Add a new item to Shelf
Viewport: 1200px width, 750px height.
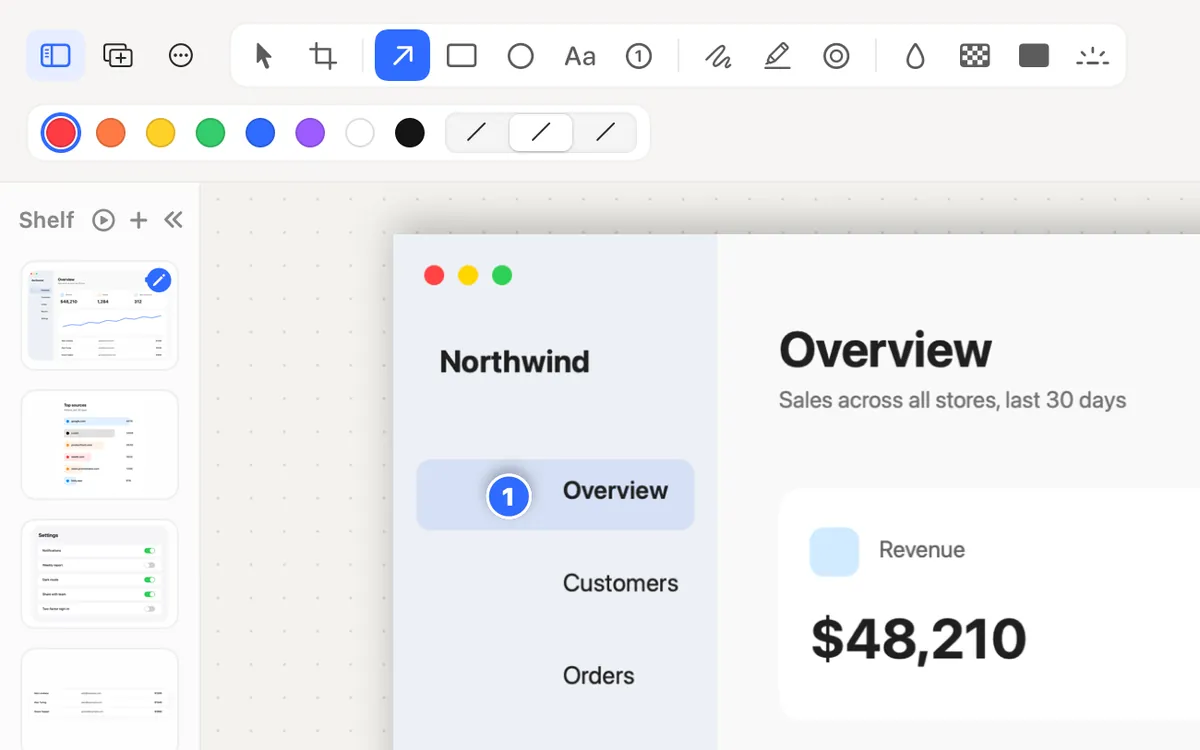[x=139, y=220]
